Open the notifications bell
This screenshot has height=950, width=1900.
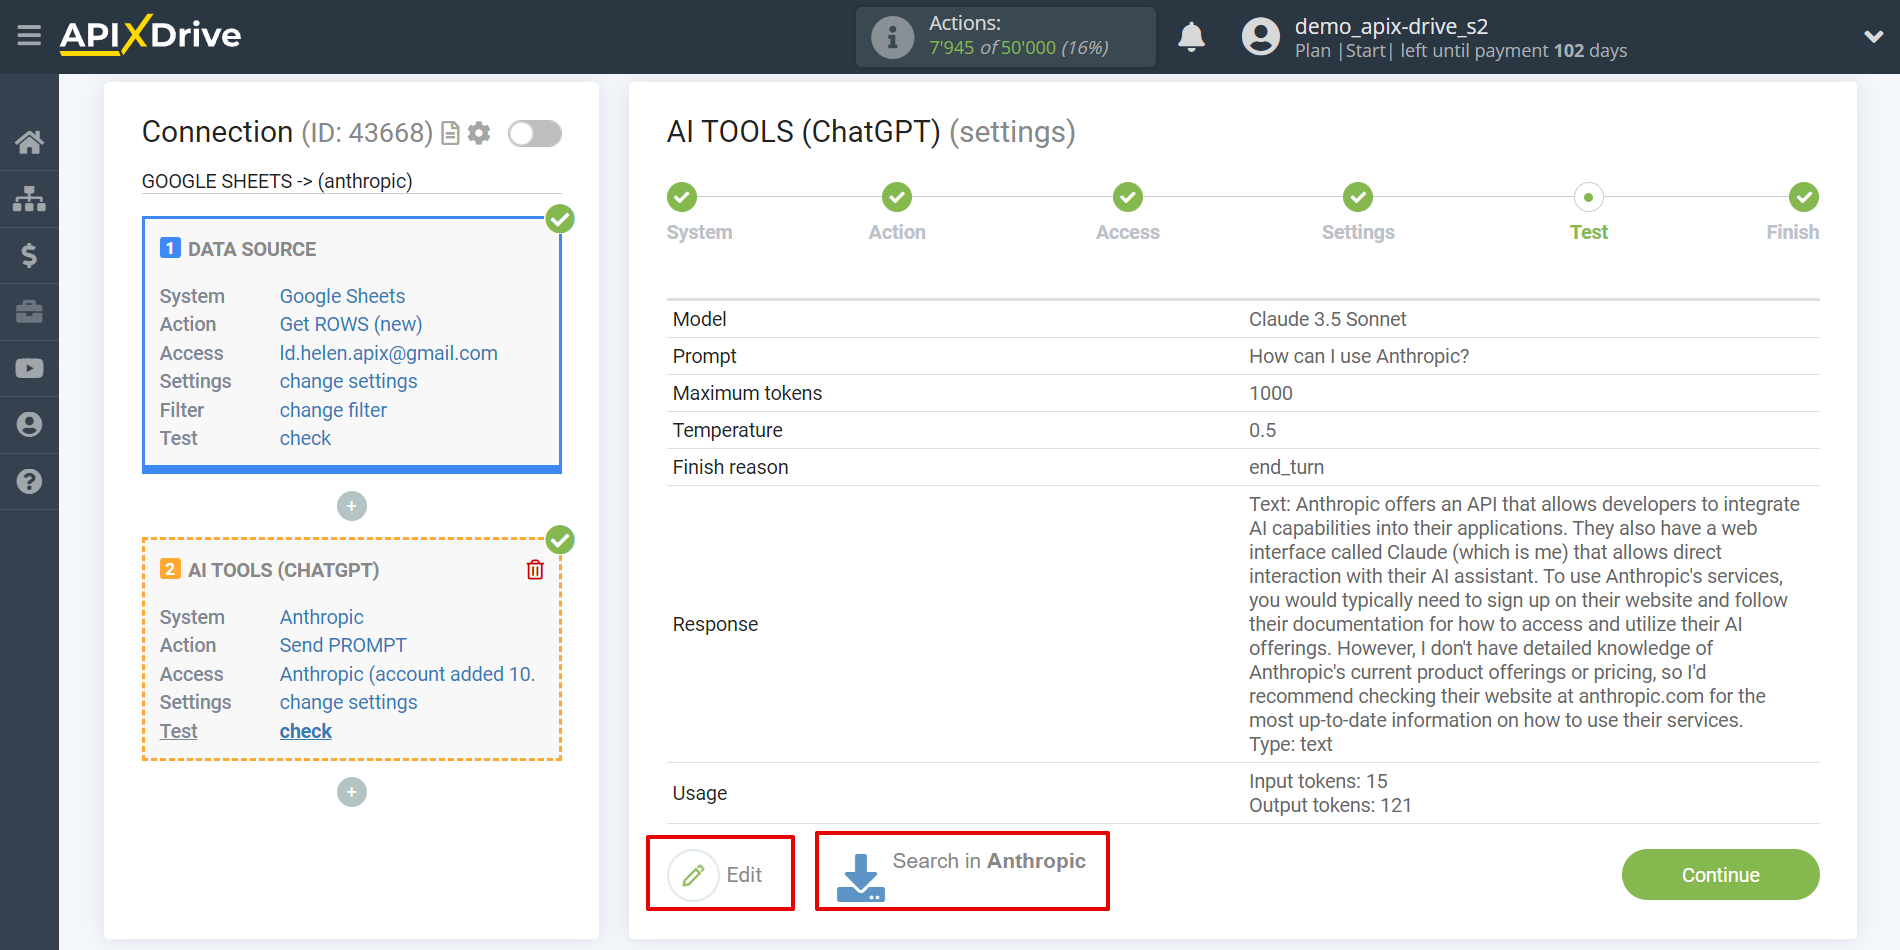[x=1191, y=37]
